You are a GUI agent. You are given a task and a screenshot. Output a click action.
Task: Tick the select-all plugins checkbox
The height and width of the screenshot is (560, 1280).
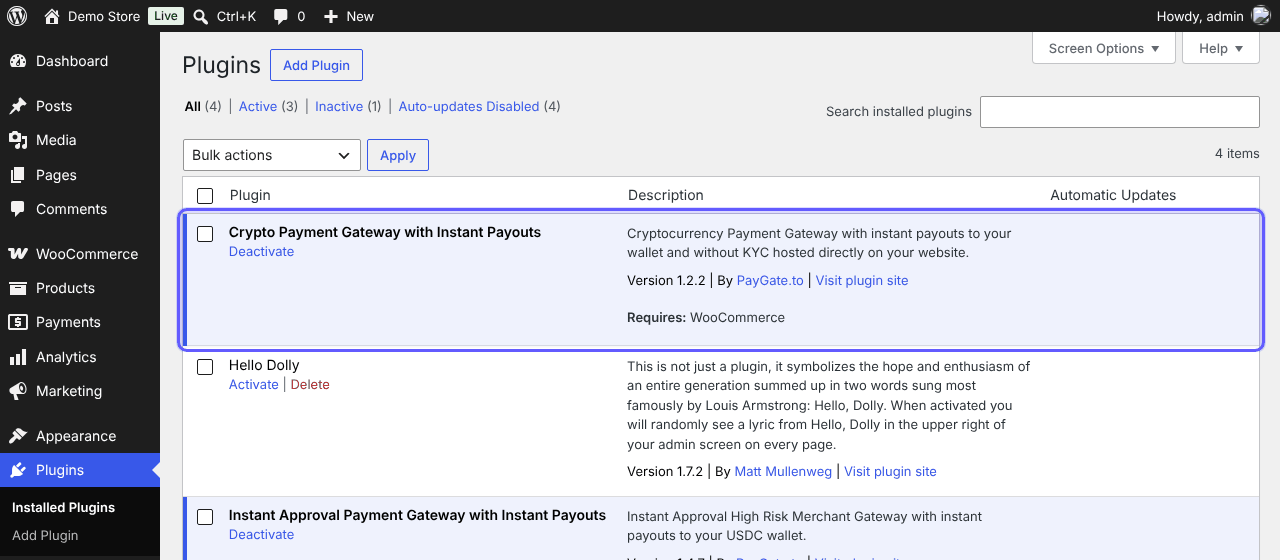point(205,196)
